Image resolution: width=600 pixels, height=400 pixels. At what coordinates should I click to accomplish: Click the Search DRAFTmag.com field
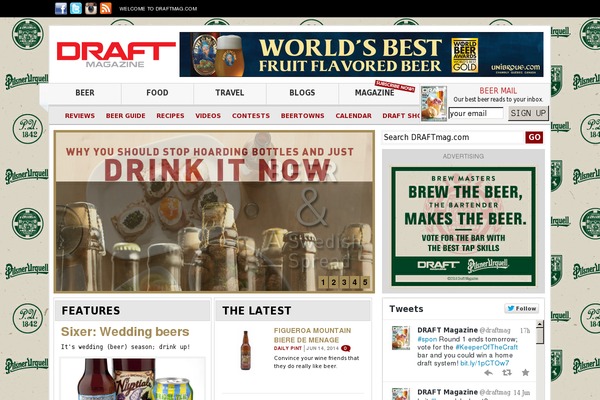point(453,137)
